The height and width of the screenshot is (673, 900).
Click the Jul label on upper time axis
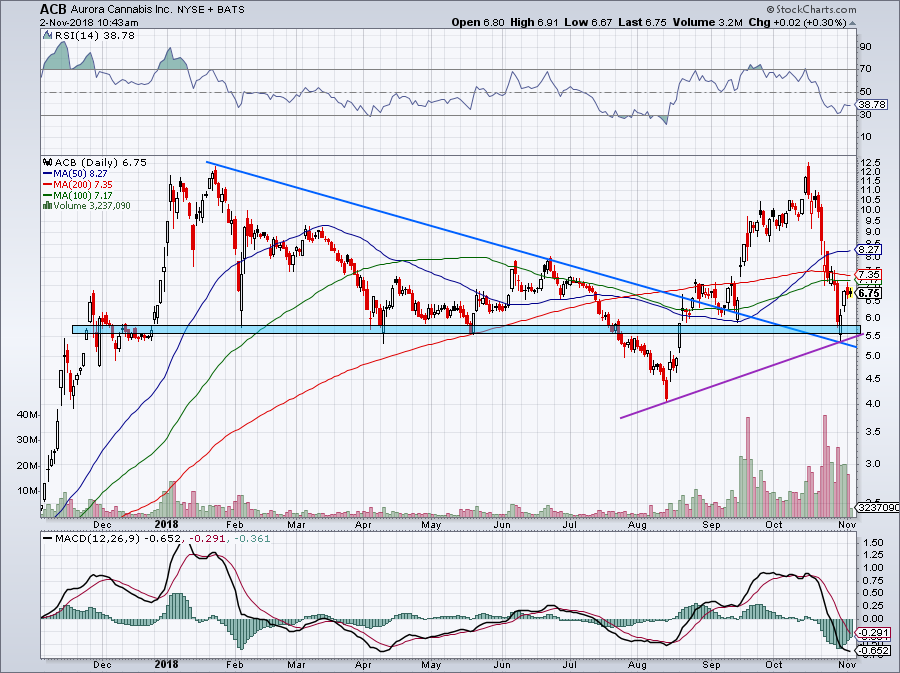click(x=569, y=524)
